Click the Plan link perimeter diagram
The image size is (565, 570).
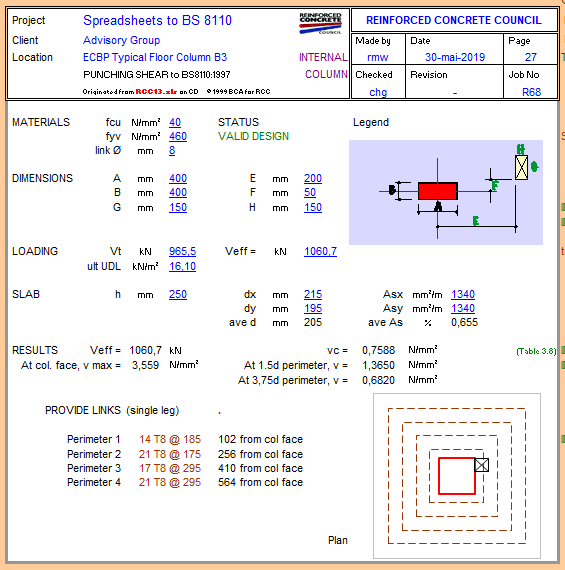(x=457, y=476)
